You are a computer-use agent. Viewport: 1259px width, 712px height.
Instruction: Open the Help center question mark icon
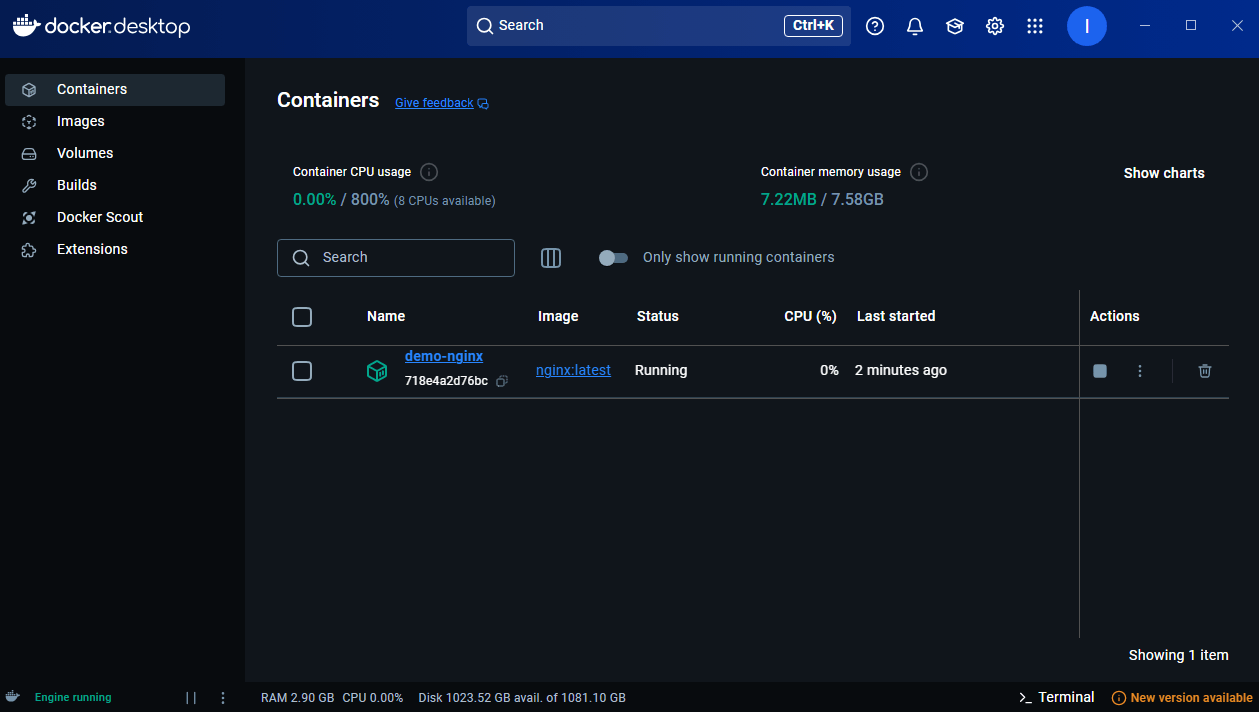tap(875, 26)
